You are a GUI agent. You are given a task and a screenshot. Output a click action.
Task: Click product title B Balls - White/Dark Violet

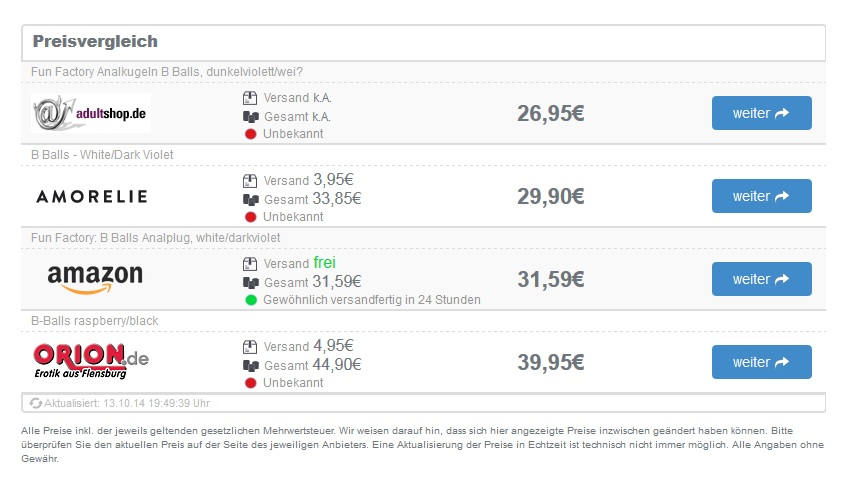pyautogui.click(x=102, y=155)
